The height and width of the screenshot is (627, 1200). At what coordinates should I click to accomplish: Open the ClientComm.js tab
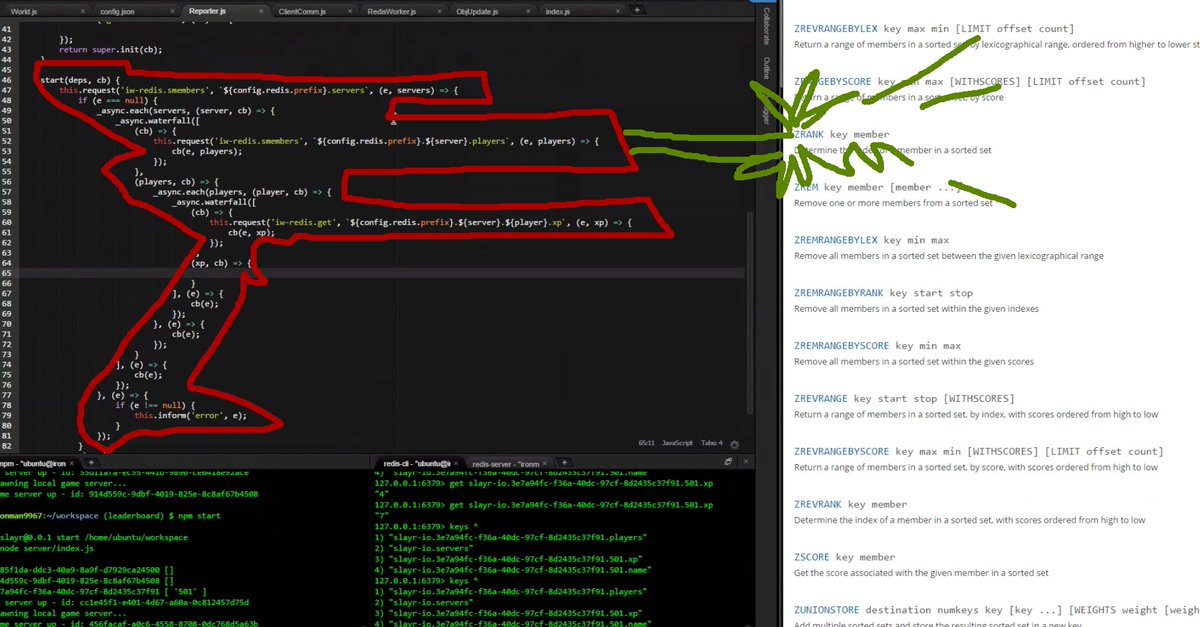[x=301, y=9]
